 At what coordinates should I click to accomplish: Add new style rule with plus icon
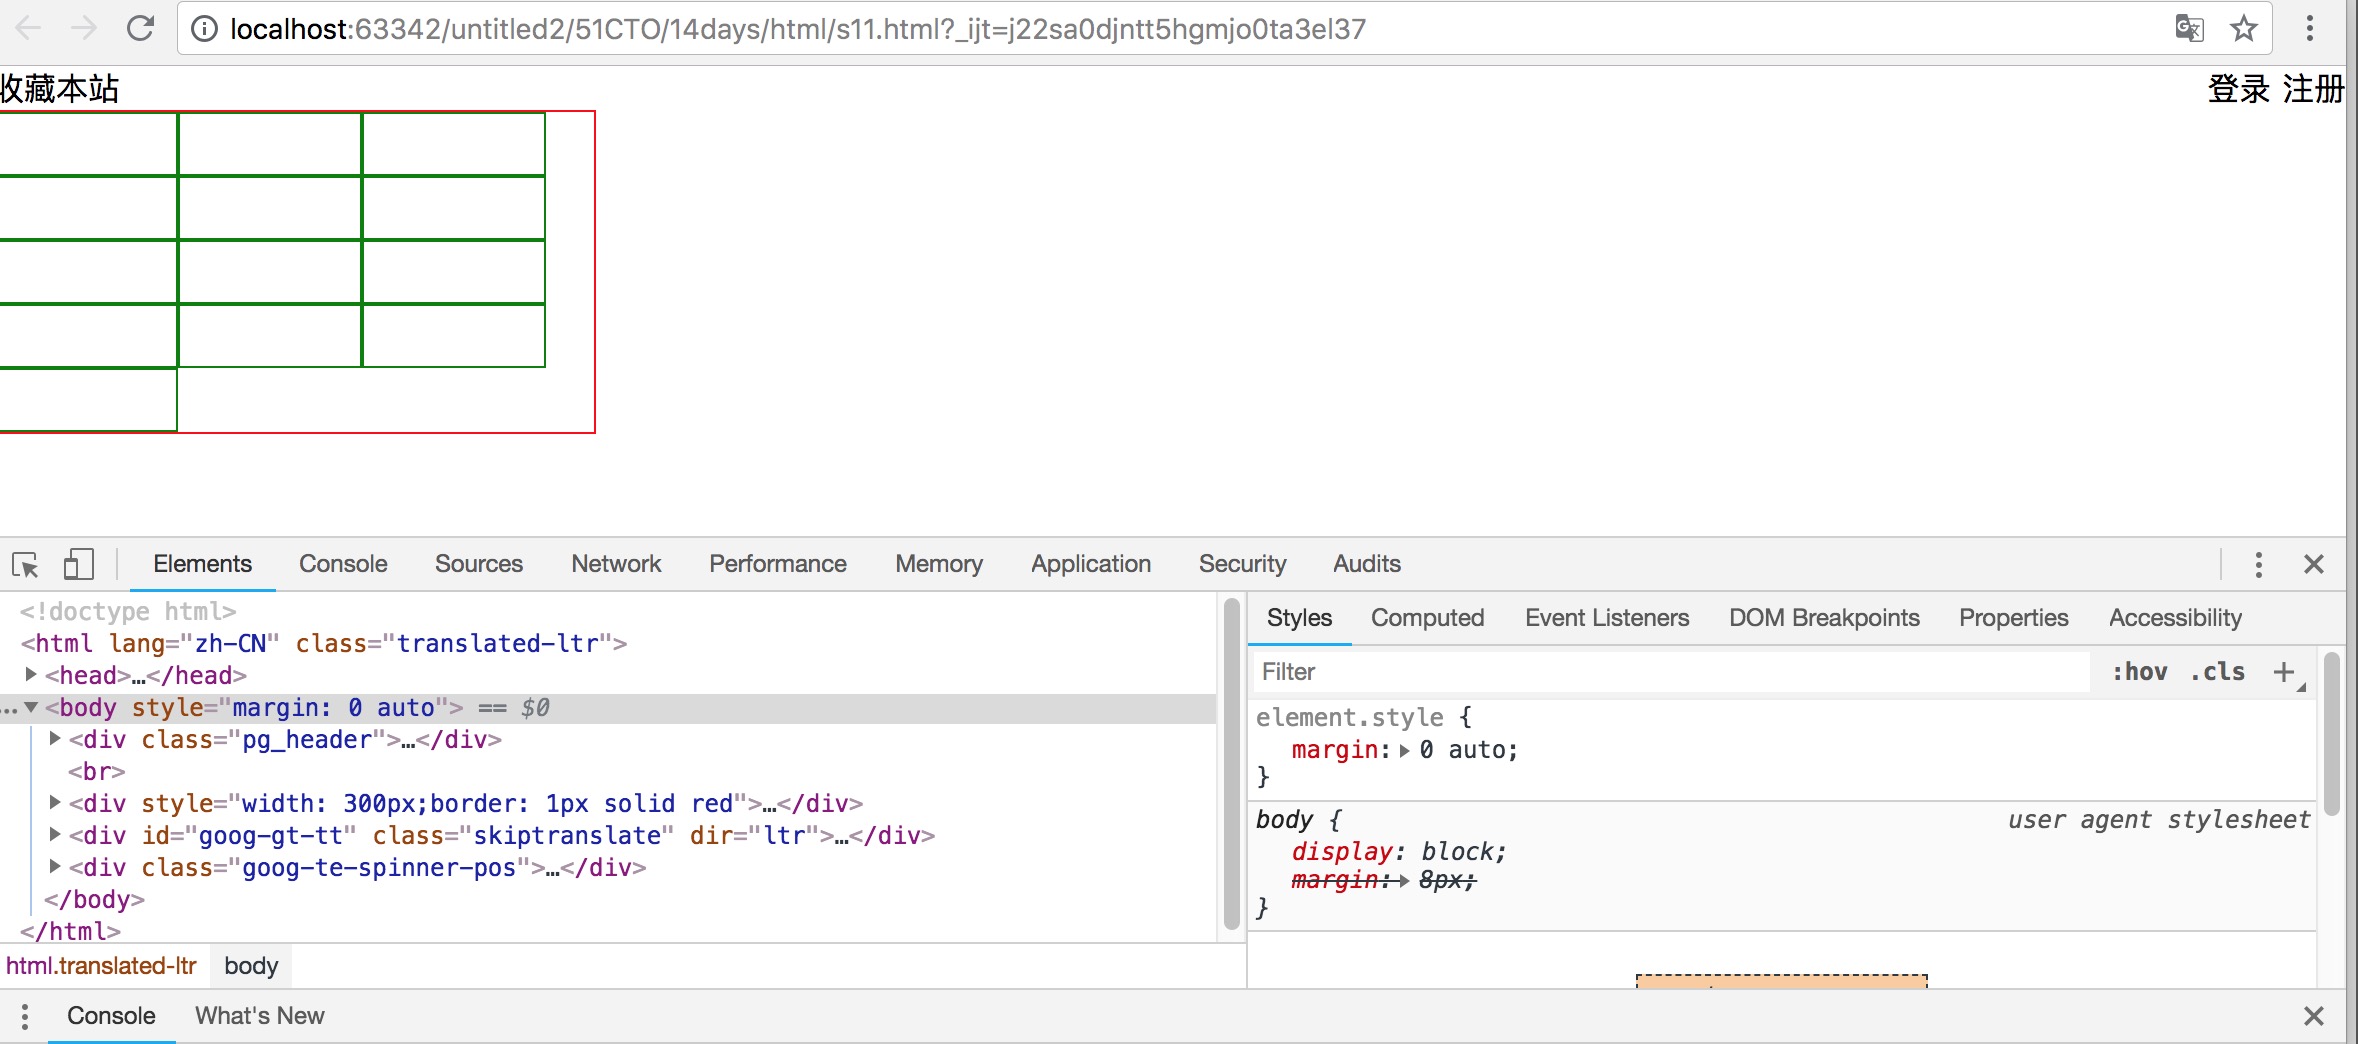[x=2283, y=672]
